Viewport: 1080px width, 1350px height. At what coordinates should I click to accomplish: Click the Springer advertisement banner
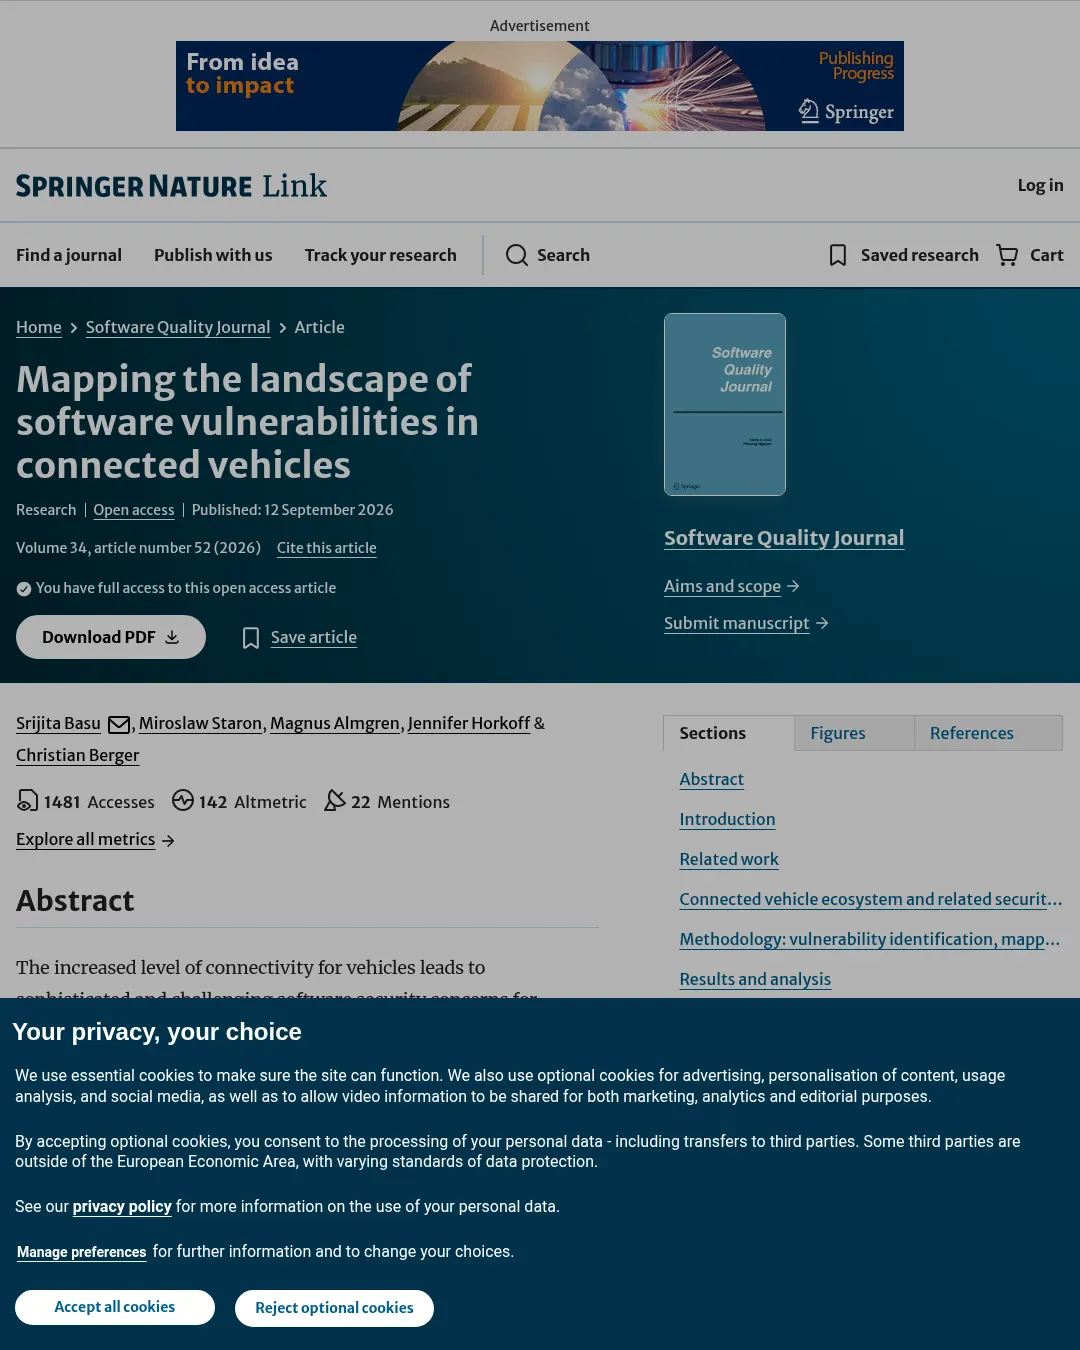[540, 86]
